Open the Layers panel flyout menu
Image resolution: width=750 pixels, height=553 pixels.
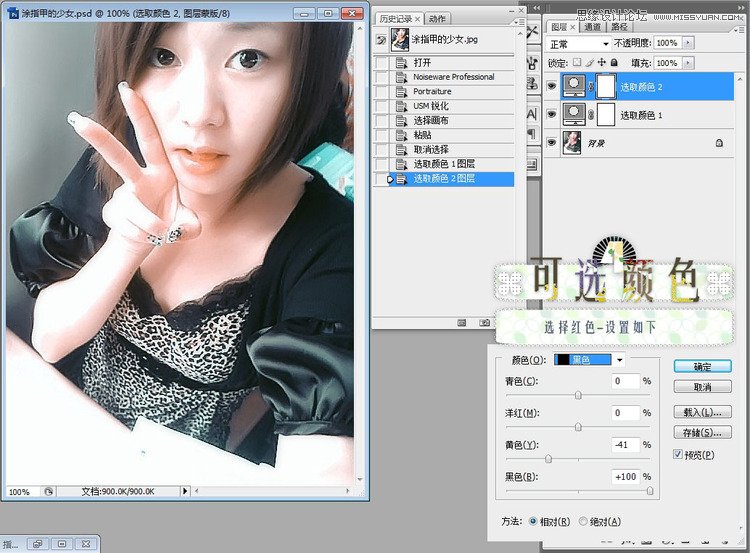tap(738, 30)
